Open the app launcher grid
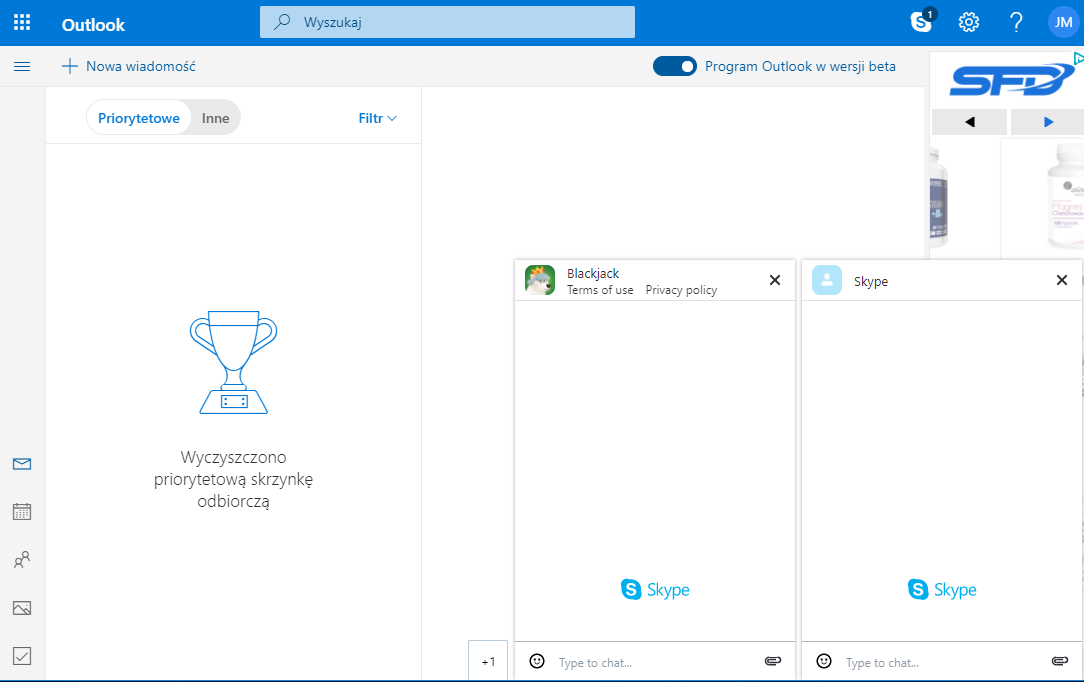Image resolution: width=1084 pixels, height=682 pixels. coord(22,23)
